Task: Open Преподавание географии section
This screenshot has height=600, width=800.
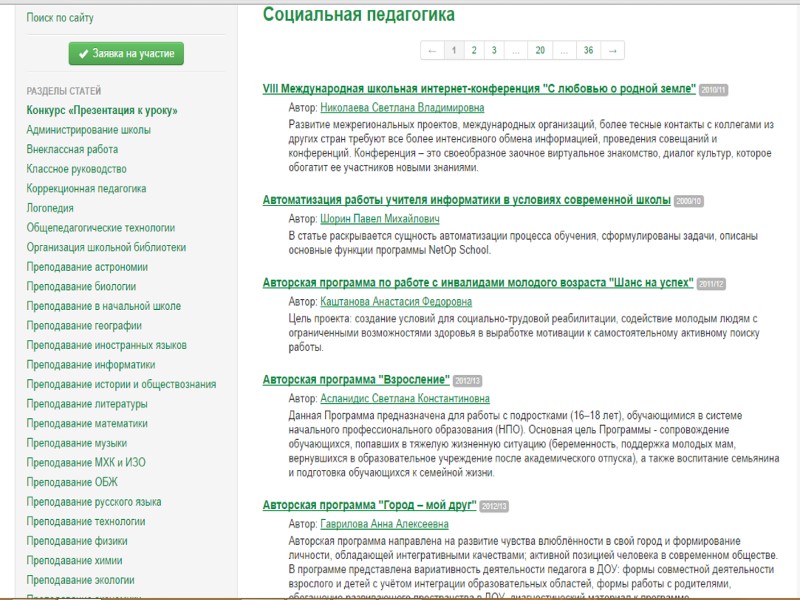Action: (84, 326)
